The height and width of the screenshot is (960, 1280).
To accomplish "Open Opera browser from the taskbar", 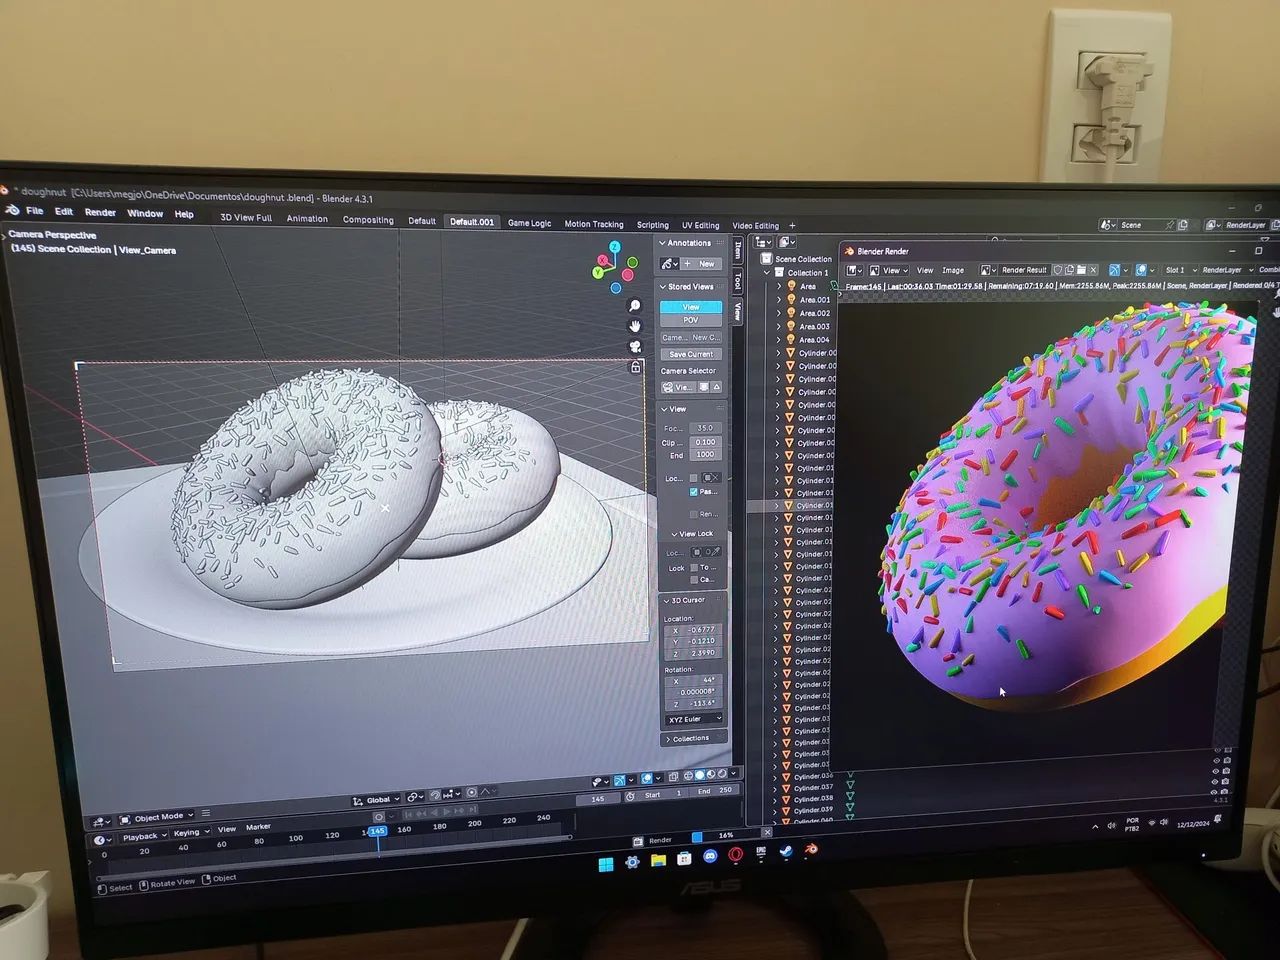I will click(736, 855).
